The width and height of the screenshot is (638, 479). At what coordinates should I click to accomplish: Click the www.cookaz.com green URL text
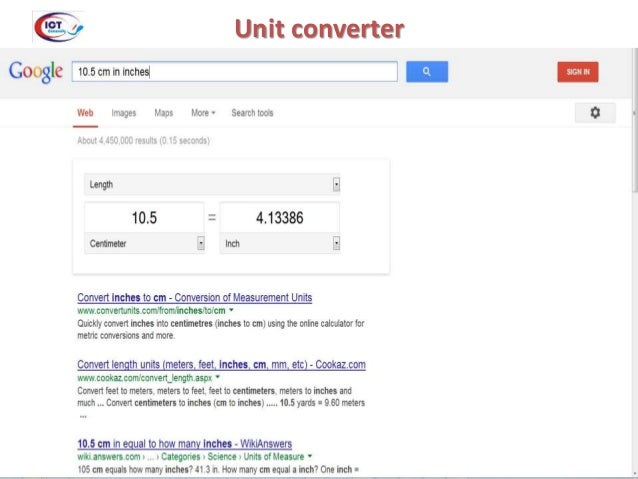tap(144, 378)
